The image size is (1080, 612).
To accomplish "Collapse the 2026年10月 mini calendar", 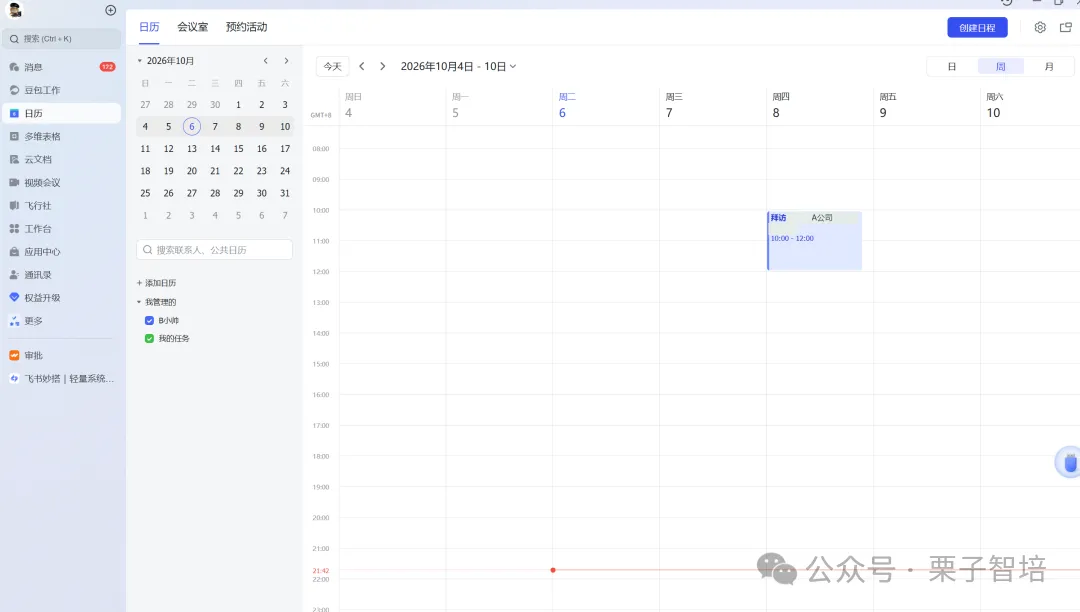I will pyautogui.click(x=139, y=61).
